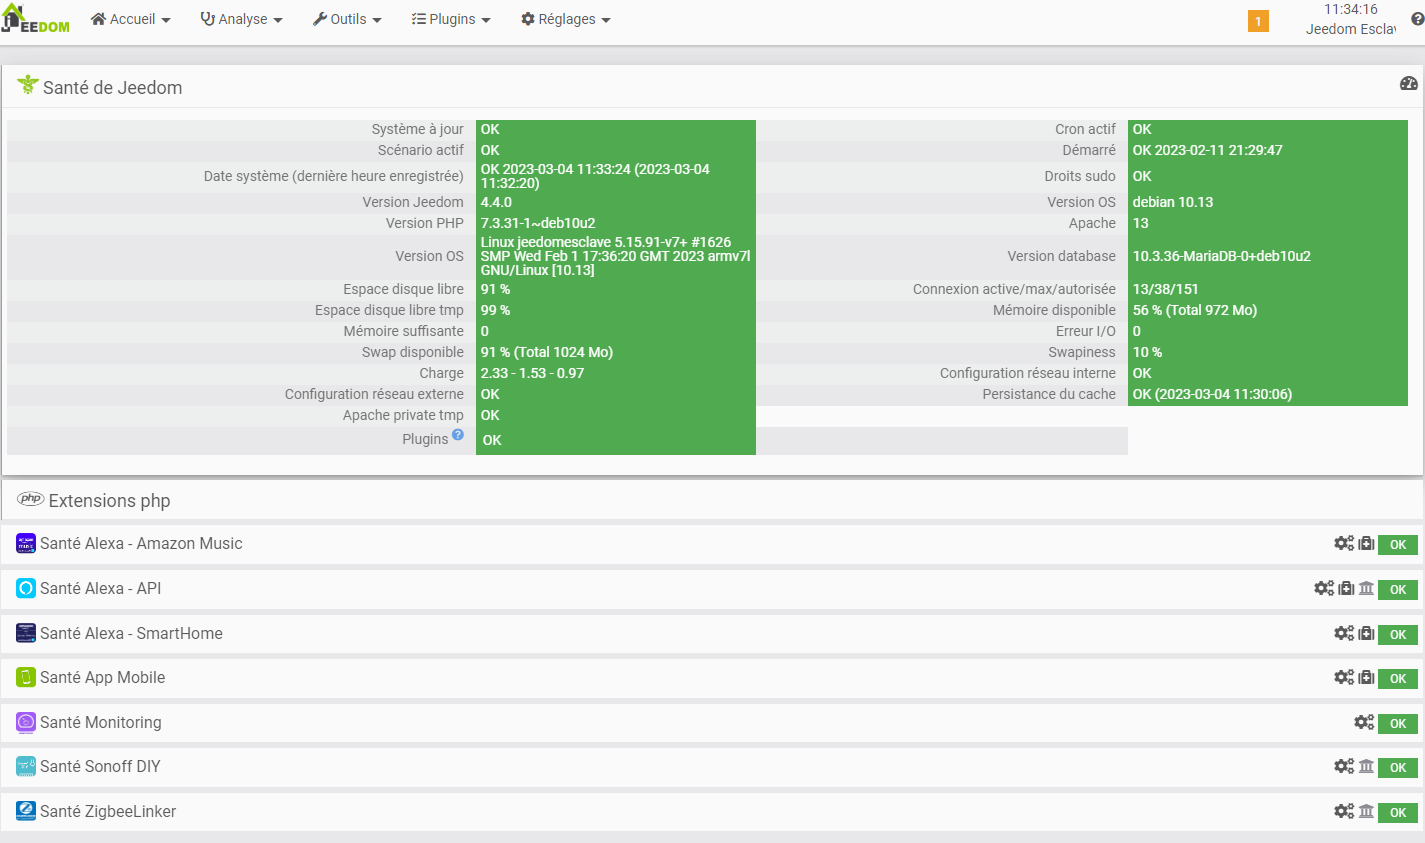This screenshot has width=1425, height=843.
Task: Click the first-aid kit icon for Santé App Mobile
Action: [x=1365, y=677]
